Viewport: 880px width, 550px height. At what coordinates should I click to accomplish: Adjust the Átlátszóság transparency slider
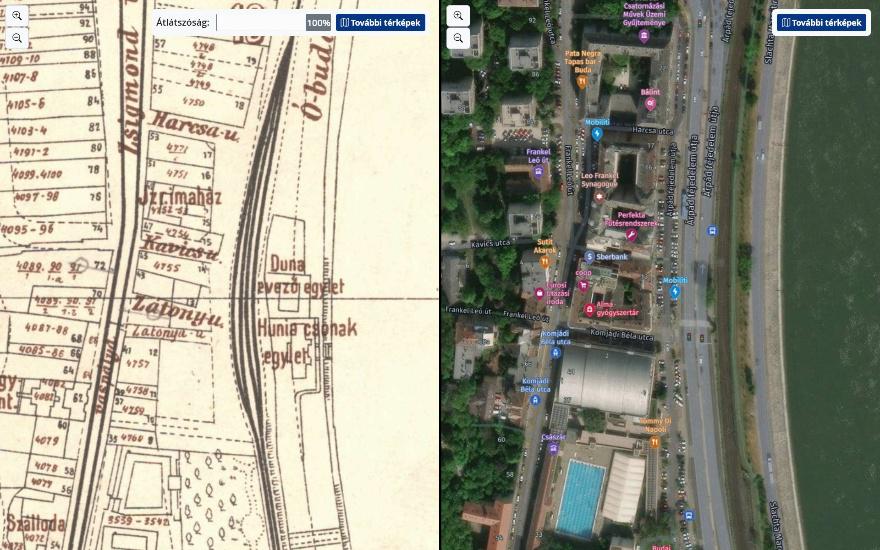(x=260, y=23)
